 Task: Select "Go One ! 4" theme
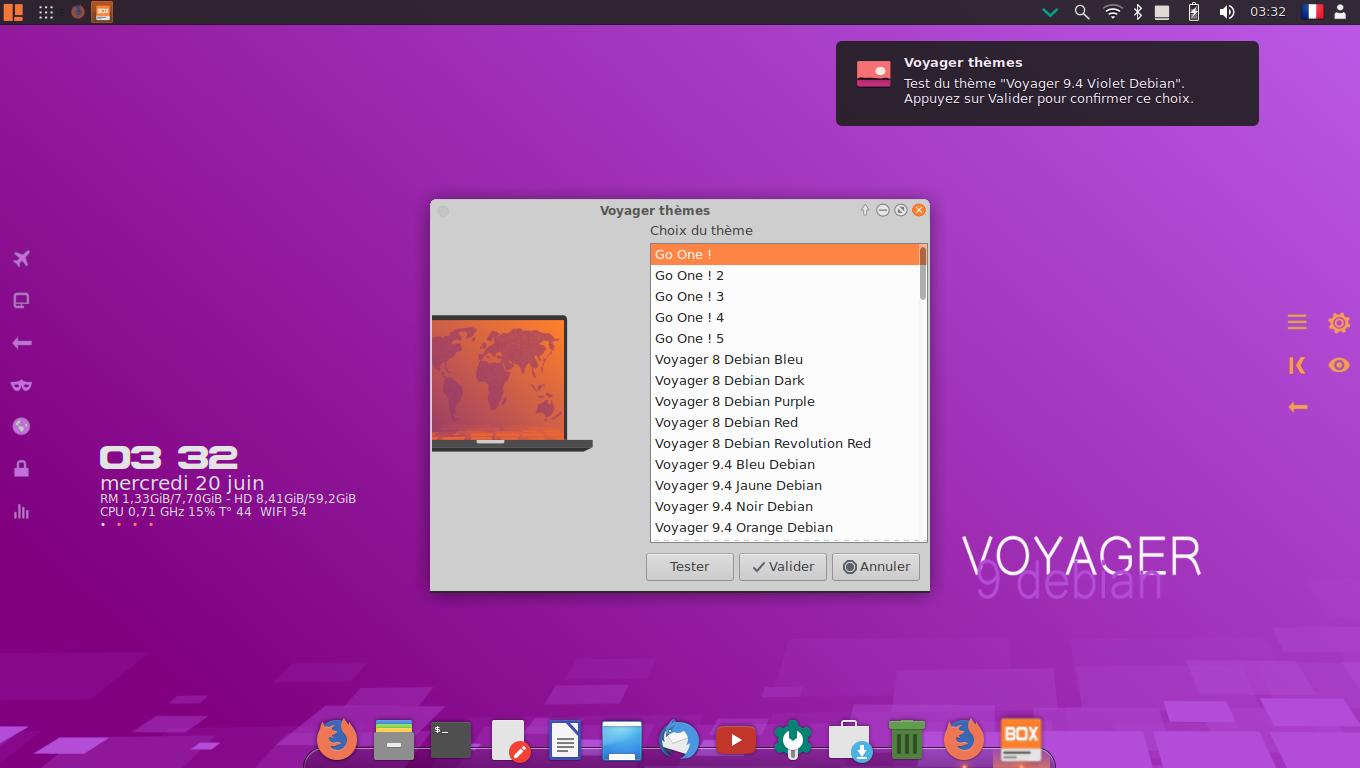[785, 318]
